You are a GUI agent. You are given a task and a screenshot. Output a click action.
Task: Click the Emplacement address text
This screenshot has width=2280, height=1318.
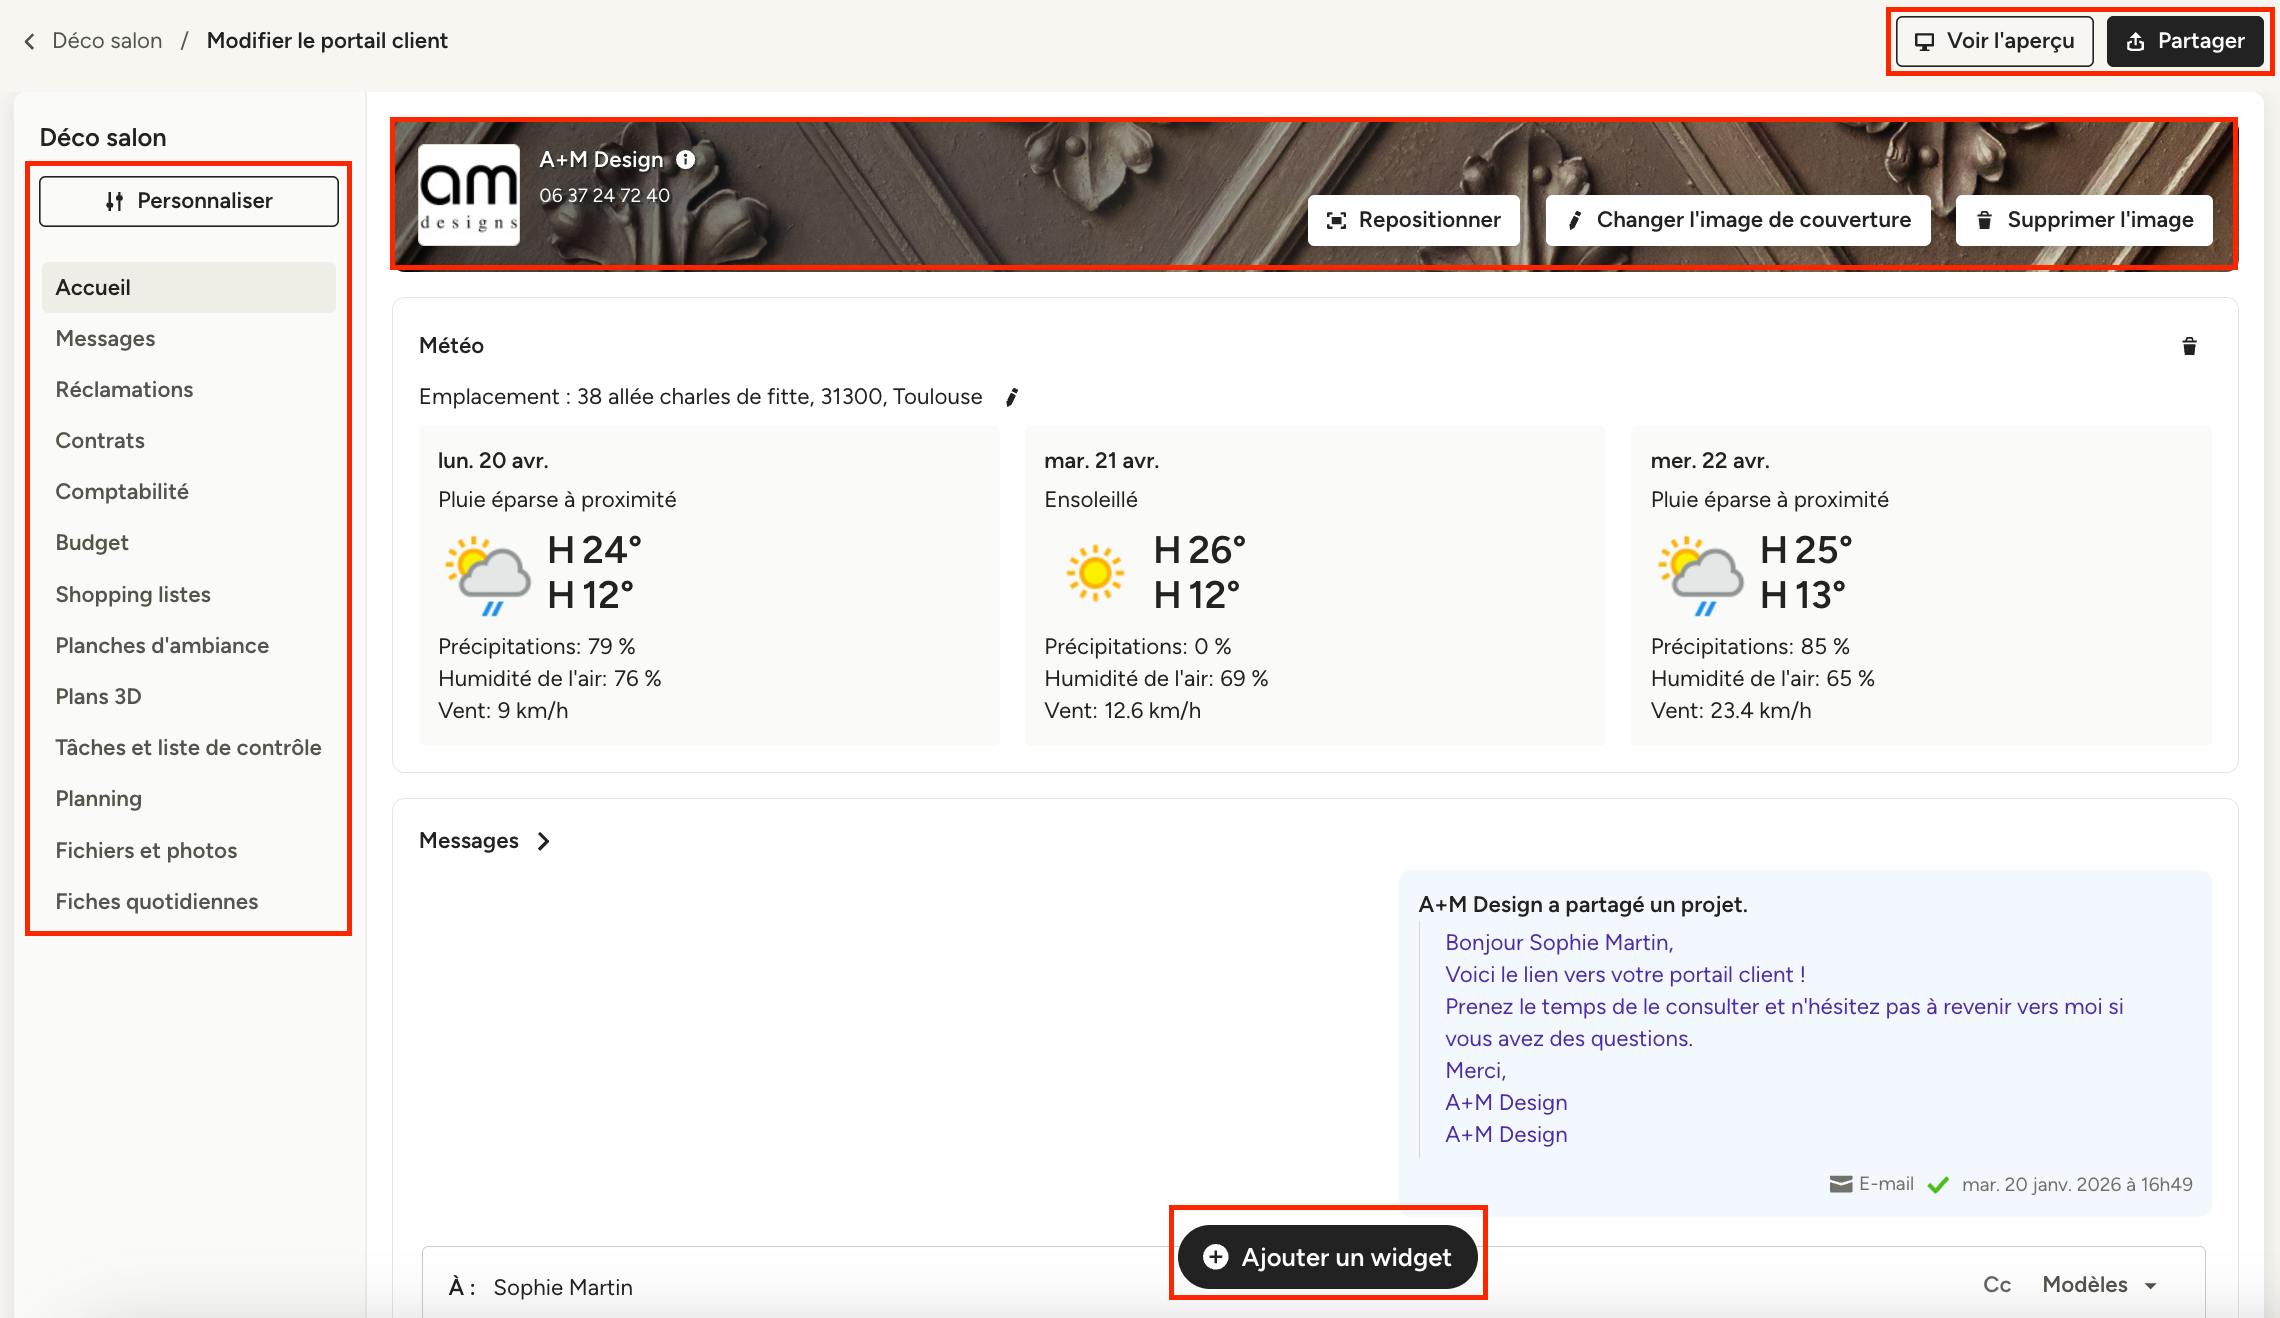[700, 397]
